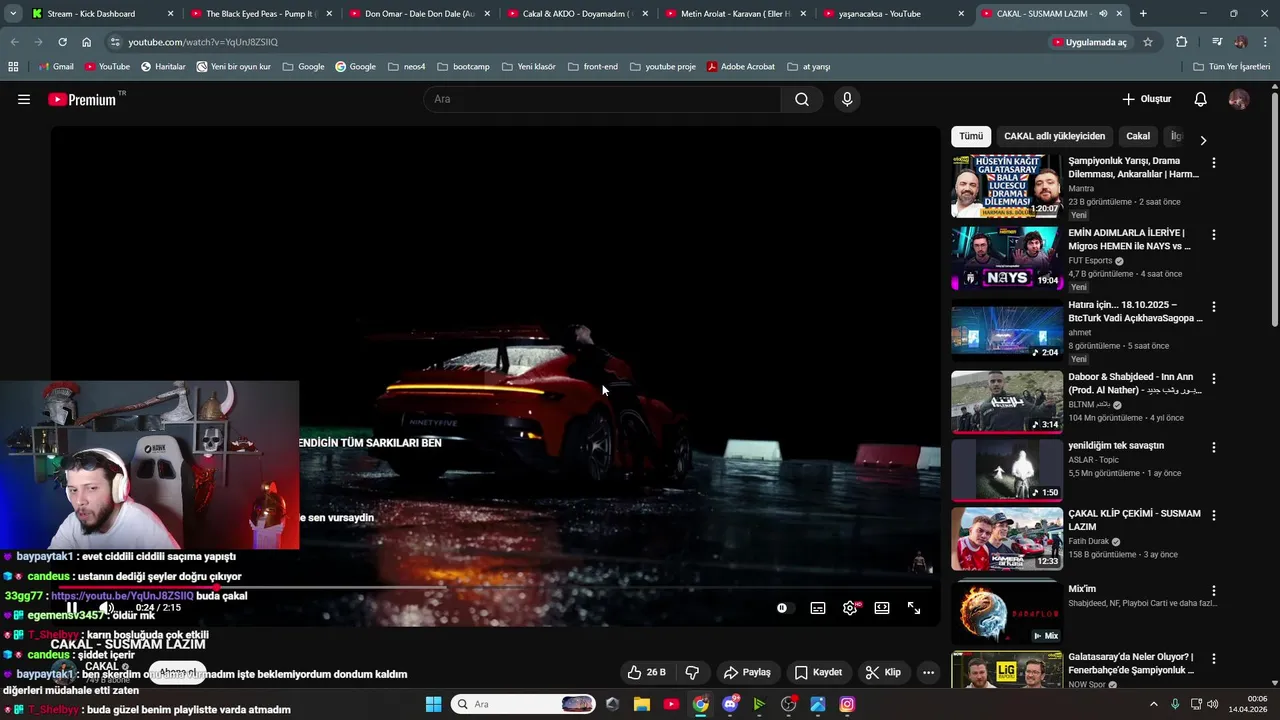Open options for EMİN ADIMLARLA İLERİYE video
This screenshot has width=1280, height=720.
click(x=1214, y=234)
